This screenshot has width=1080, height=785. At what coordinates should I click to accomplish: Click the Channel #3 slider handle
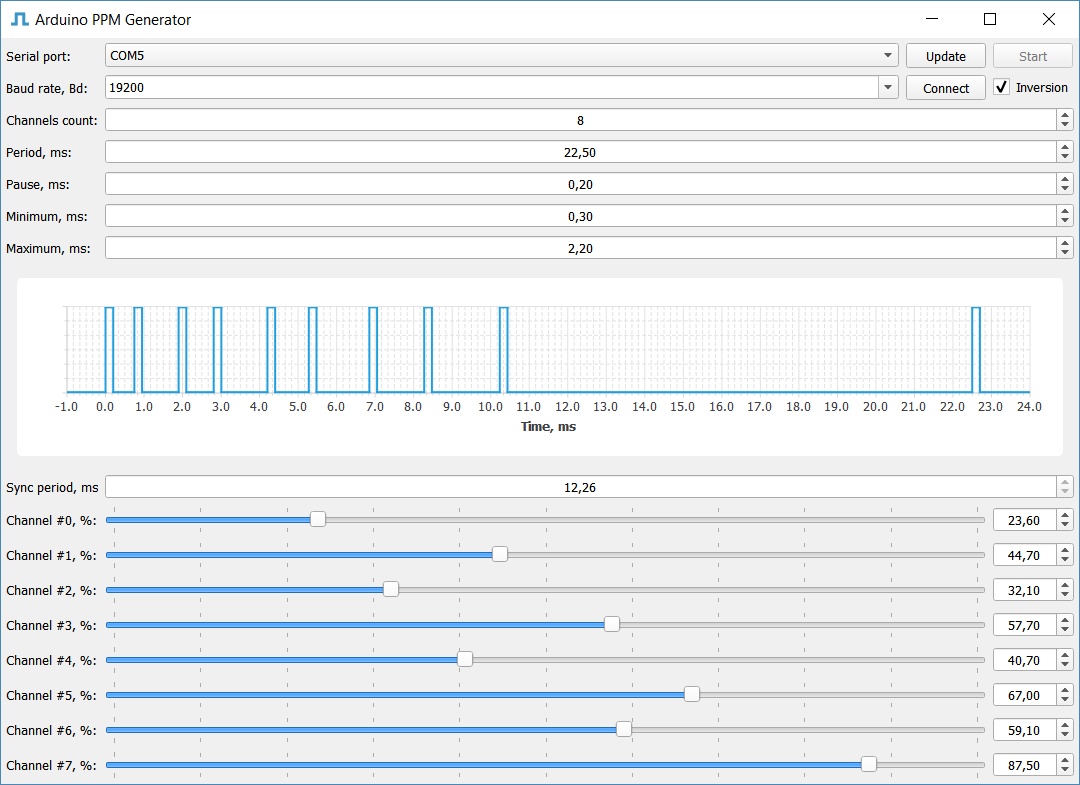(612, 625)
